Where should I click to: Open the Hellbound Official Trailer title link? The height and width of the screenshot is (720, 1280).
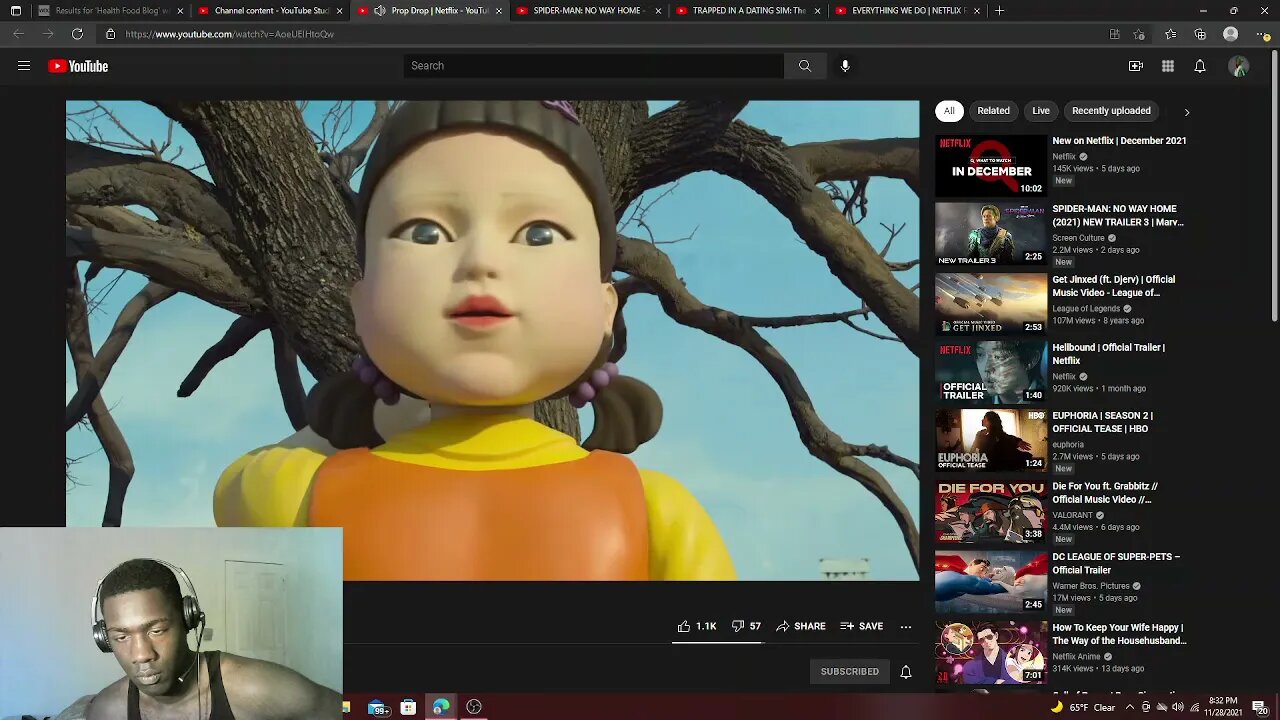click(x=1108, y=354)
